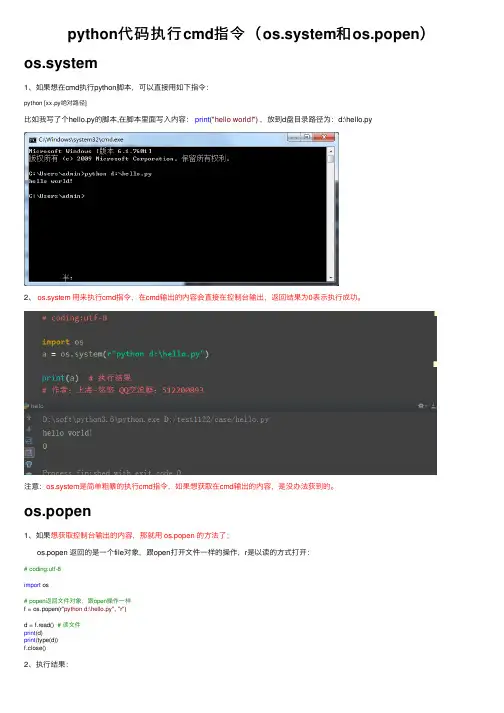Click the cmd scrollbar up arrow
The image size is (504, 713).
[x=331, y=150]
